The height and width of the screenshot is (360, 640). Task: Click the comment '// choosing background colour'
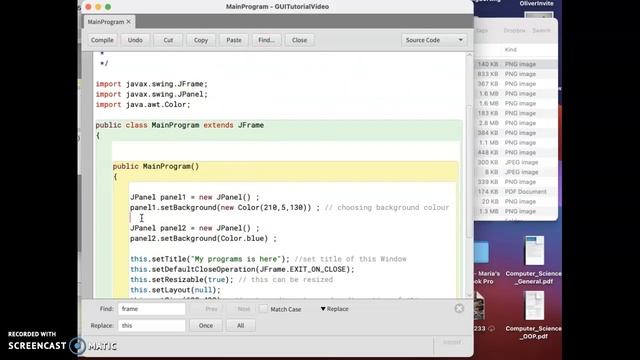click(x=387, y=207)
